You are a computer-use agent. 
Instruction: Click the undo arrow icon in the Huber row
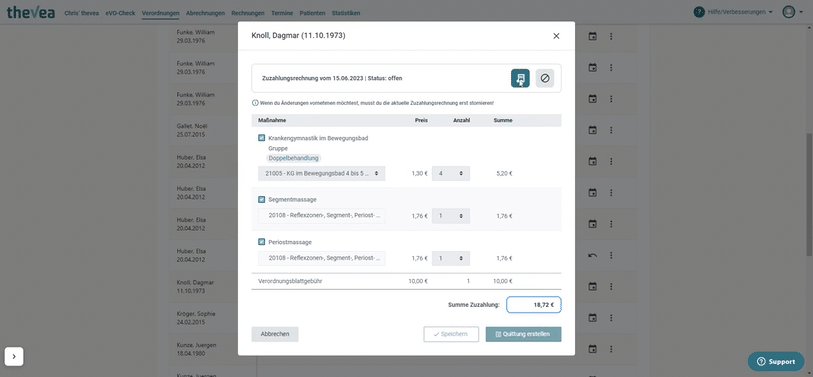(593, 255)
